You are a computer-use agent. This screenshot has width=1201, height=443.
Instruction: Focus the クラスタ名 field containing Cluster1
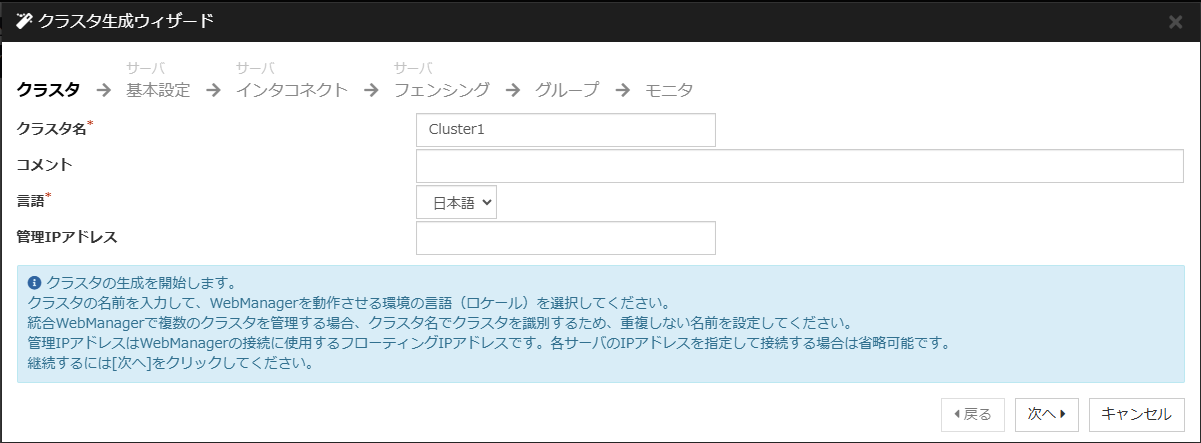tap(565, 130)
